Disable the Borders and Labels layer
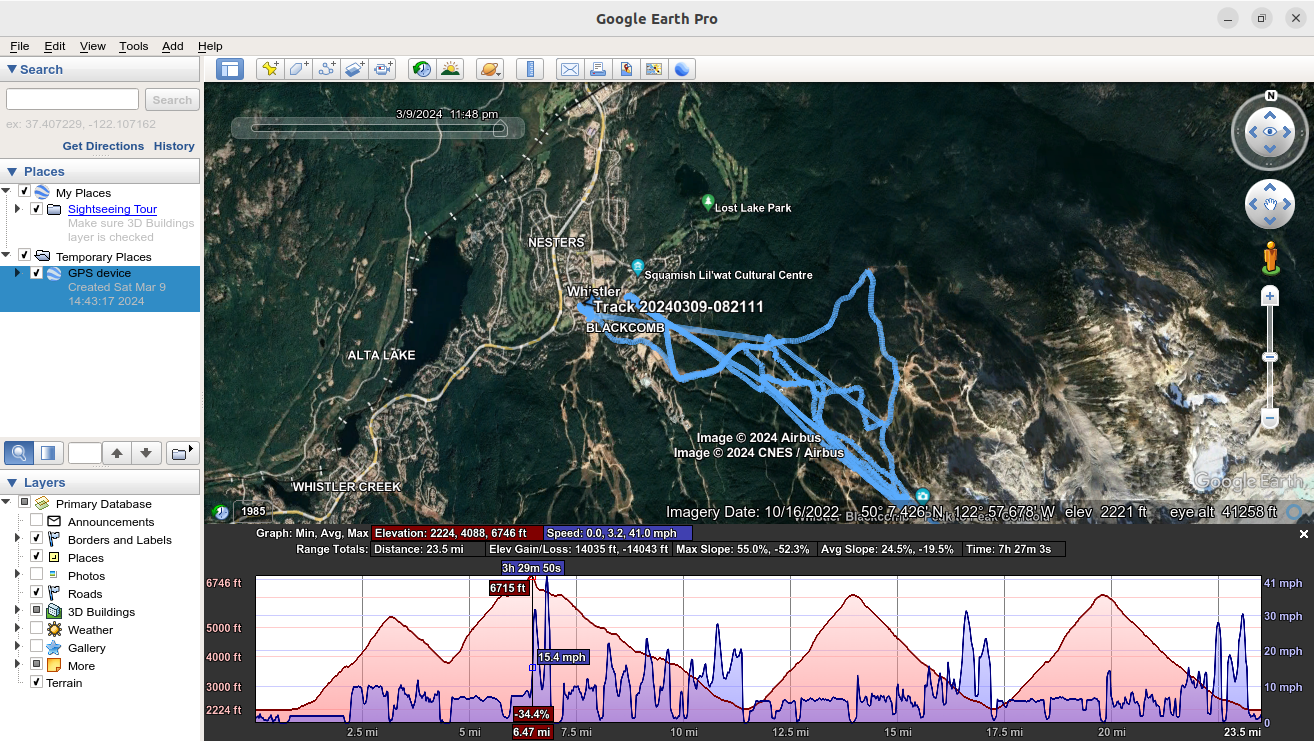This screenshot has width=1314, height=741. click(x=37, y=539)
